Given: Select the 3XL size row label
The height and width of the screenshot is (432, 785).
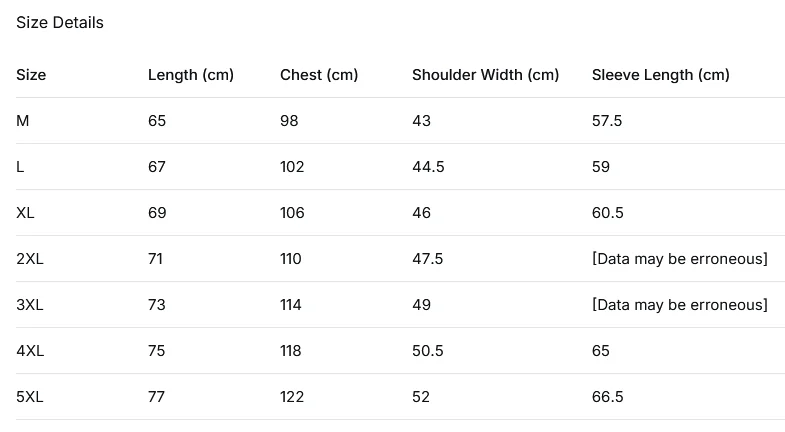Looking at the screenshot, I should click(x=30, y=305).
